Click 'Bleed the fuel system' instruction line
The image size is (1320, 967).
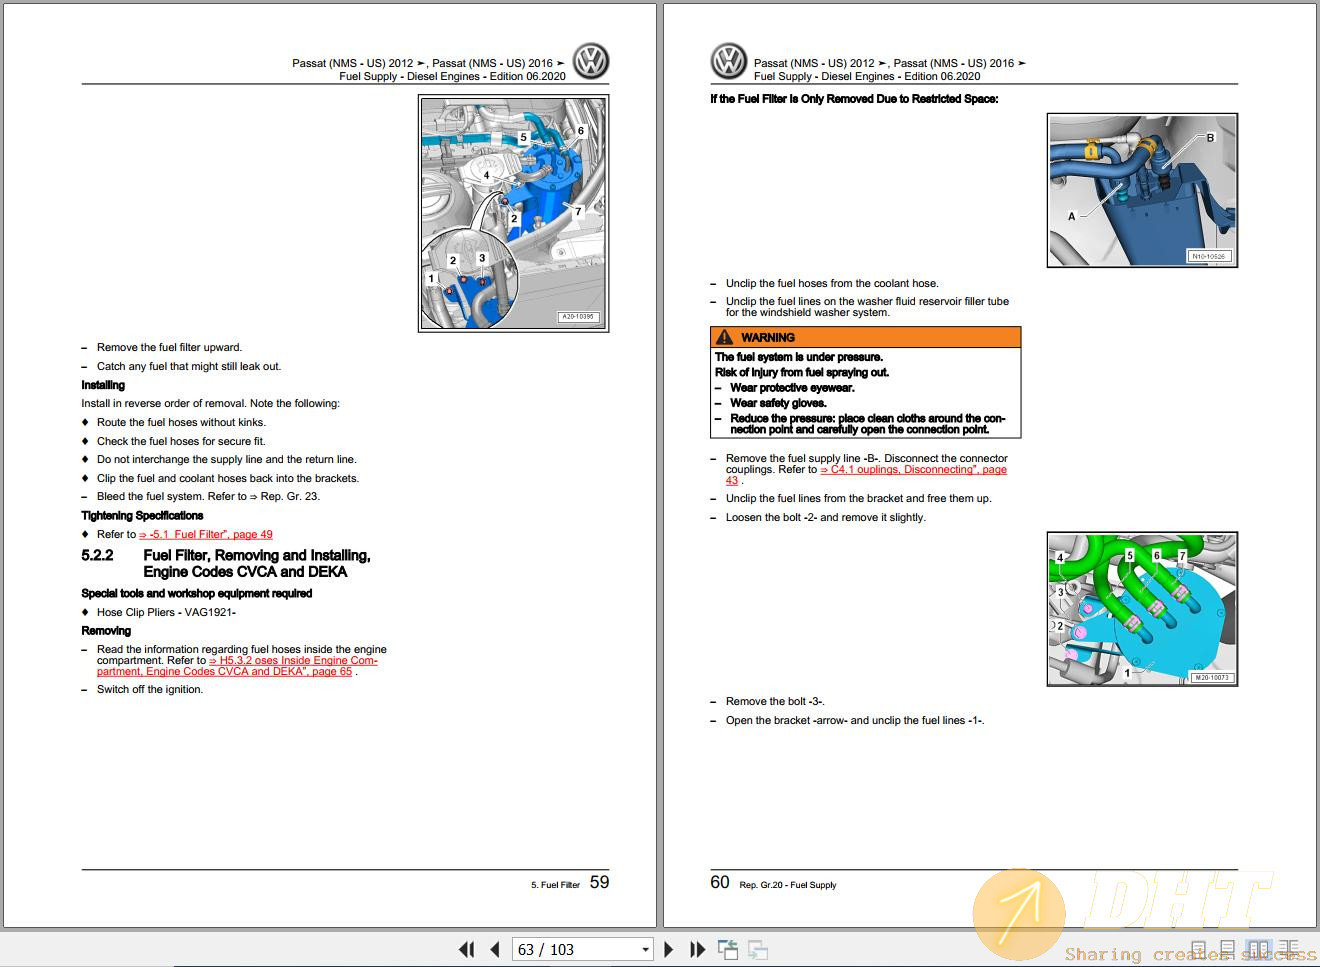pos(208,496)
